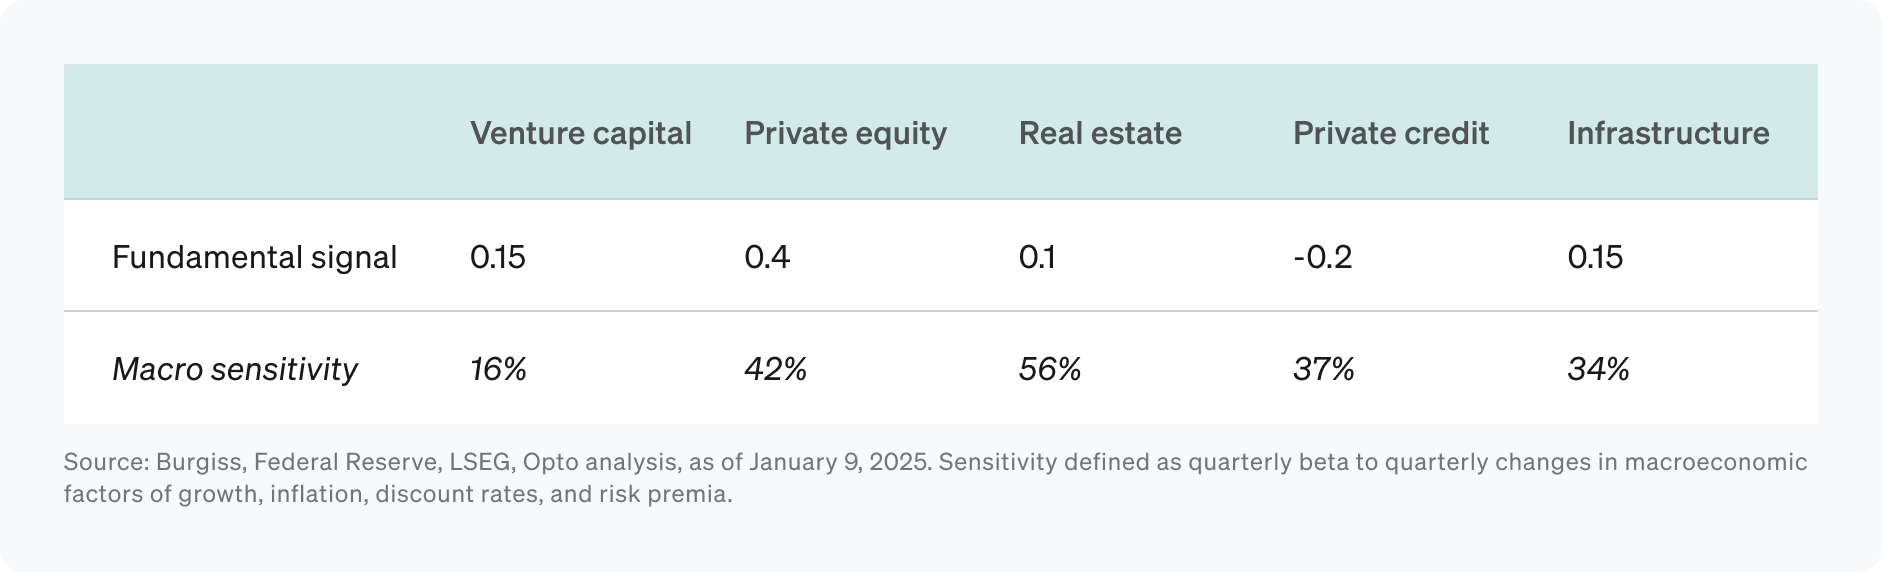
Task: Click the Fundamental signal row label
Action: coord(254,257)
